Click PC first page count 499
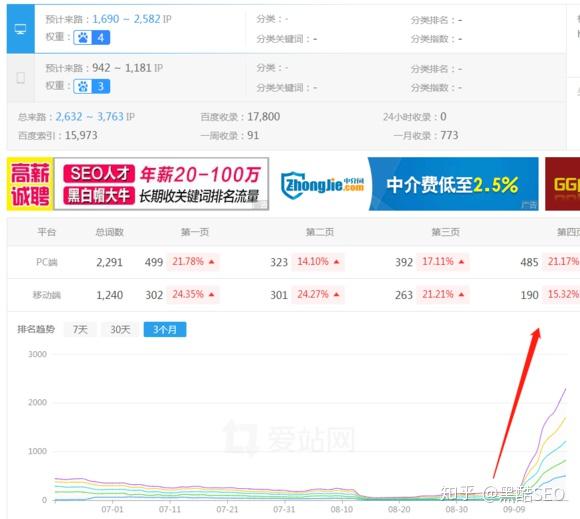580x519 pixels. pyautogui.click(x=154, y=262)
